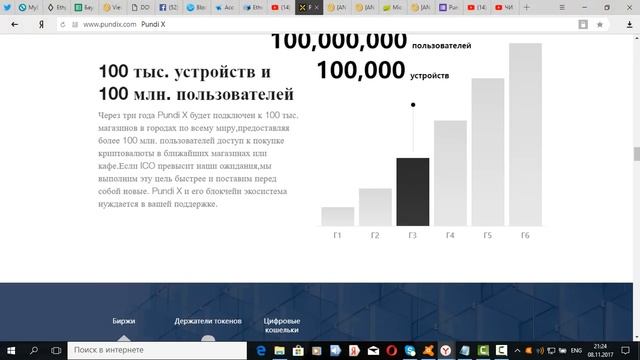The height and width of the screenshot is (360, 640).
Task: Click the Держатели токенов label
Action: (x=208, y=321)
